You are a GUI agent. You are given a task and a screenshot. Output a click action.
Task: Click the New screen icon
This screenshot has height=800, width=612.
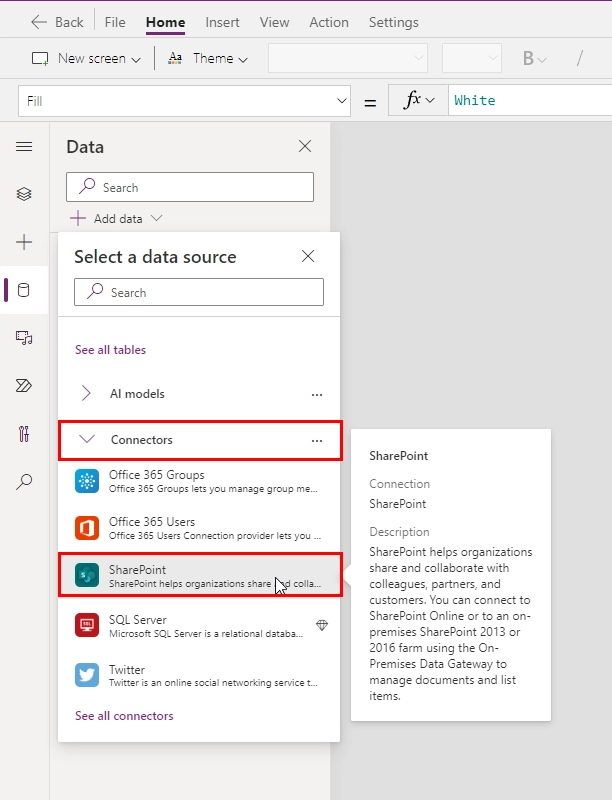(x=40, y=59)
